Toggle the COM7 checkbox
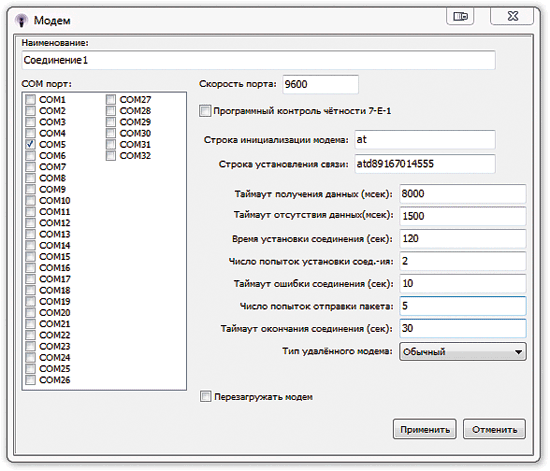 coord(31,167)
